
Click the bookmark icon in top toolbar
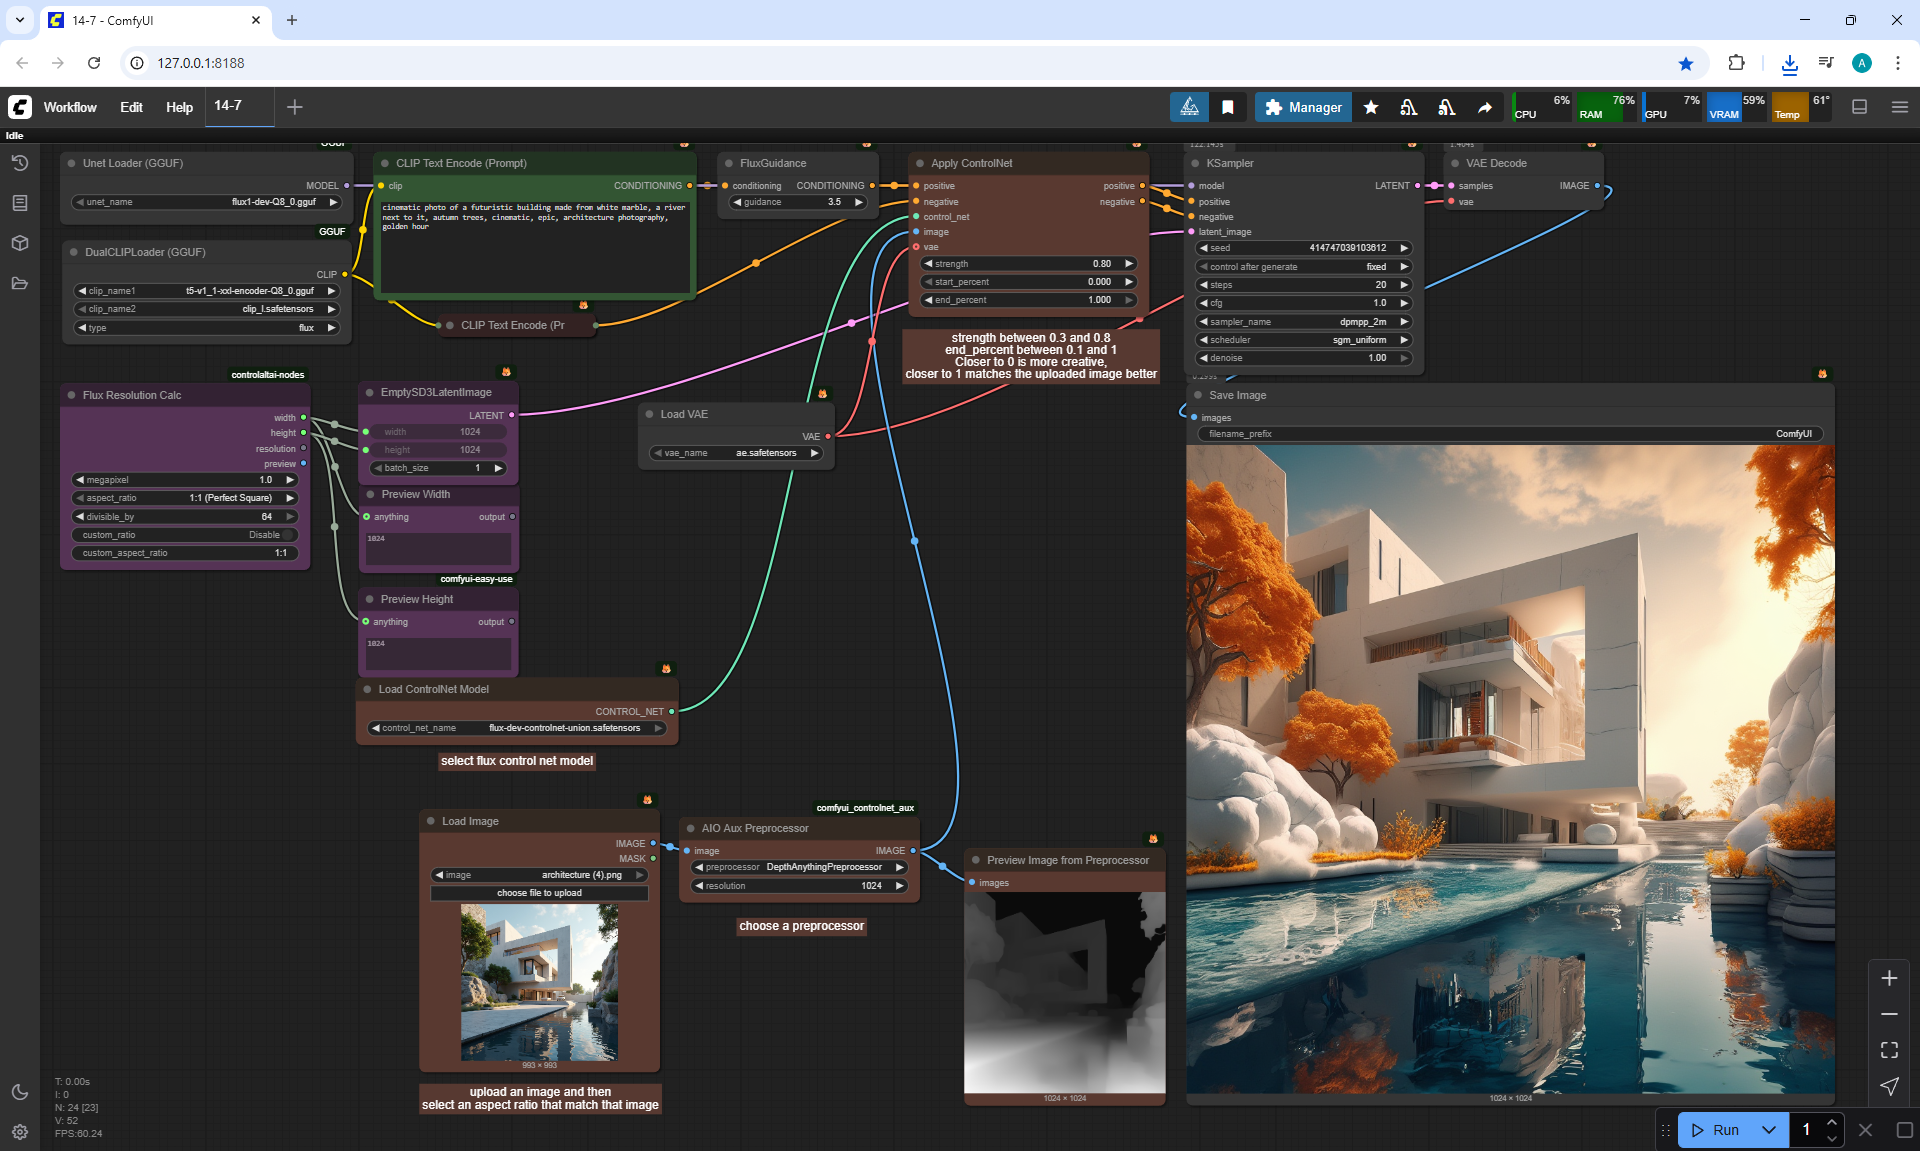click(x=1227, y=107)
